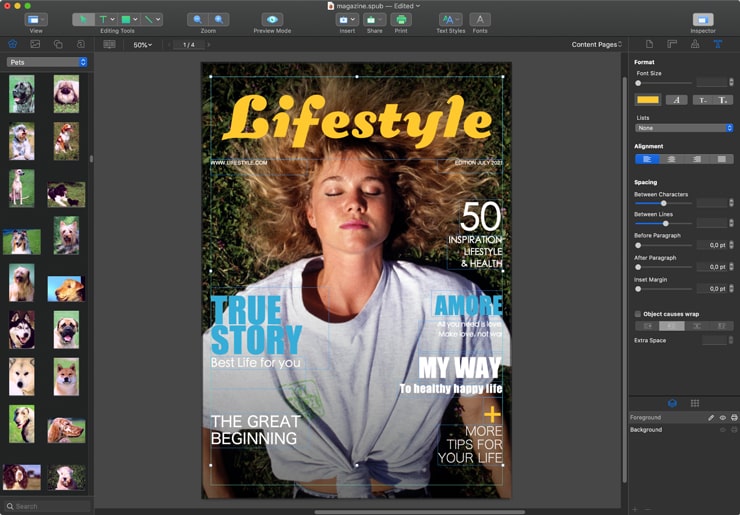Click the Before Paragraph value field

[712, 245]
